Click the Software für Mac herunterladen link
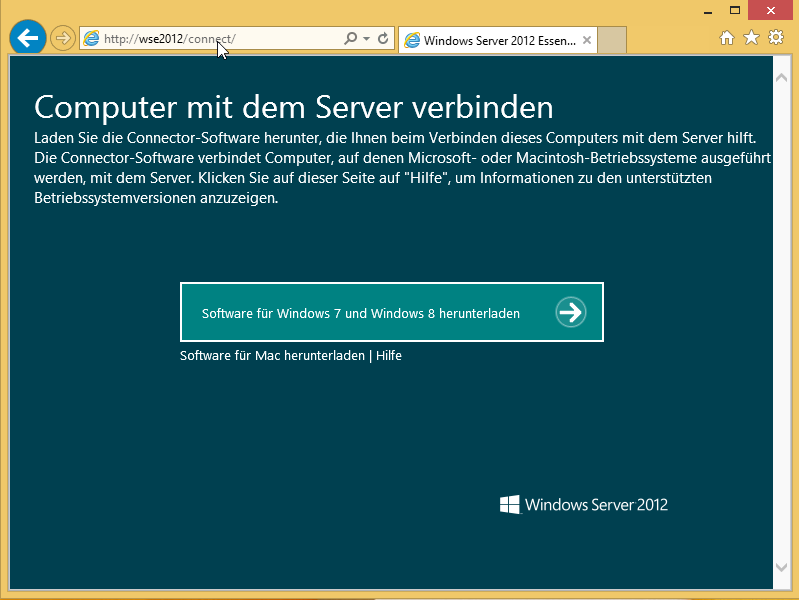 (x=272, y=355)
